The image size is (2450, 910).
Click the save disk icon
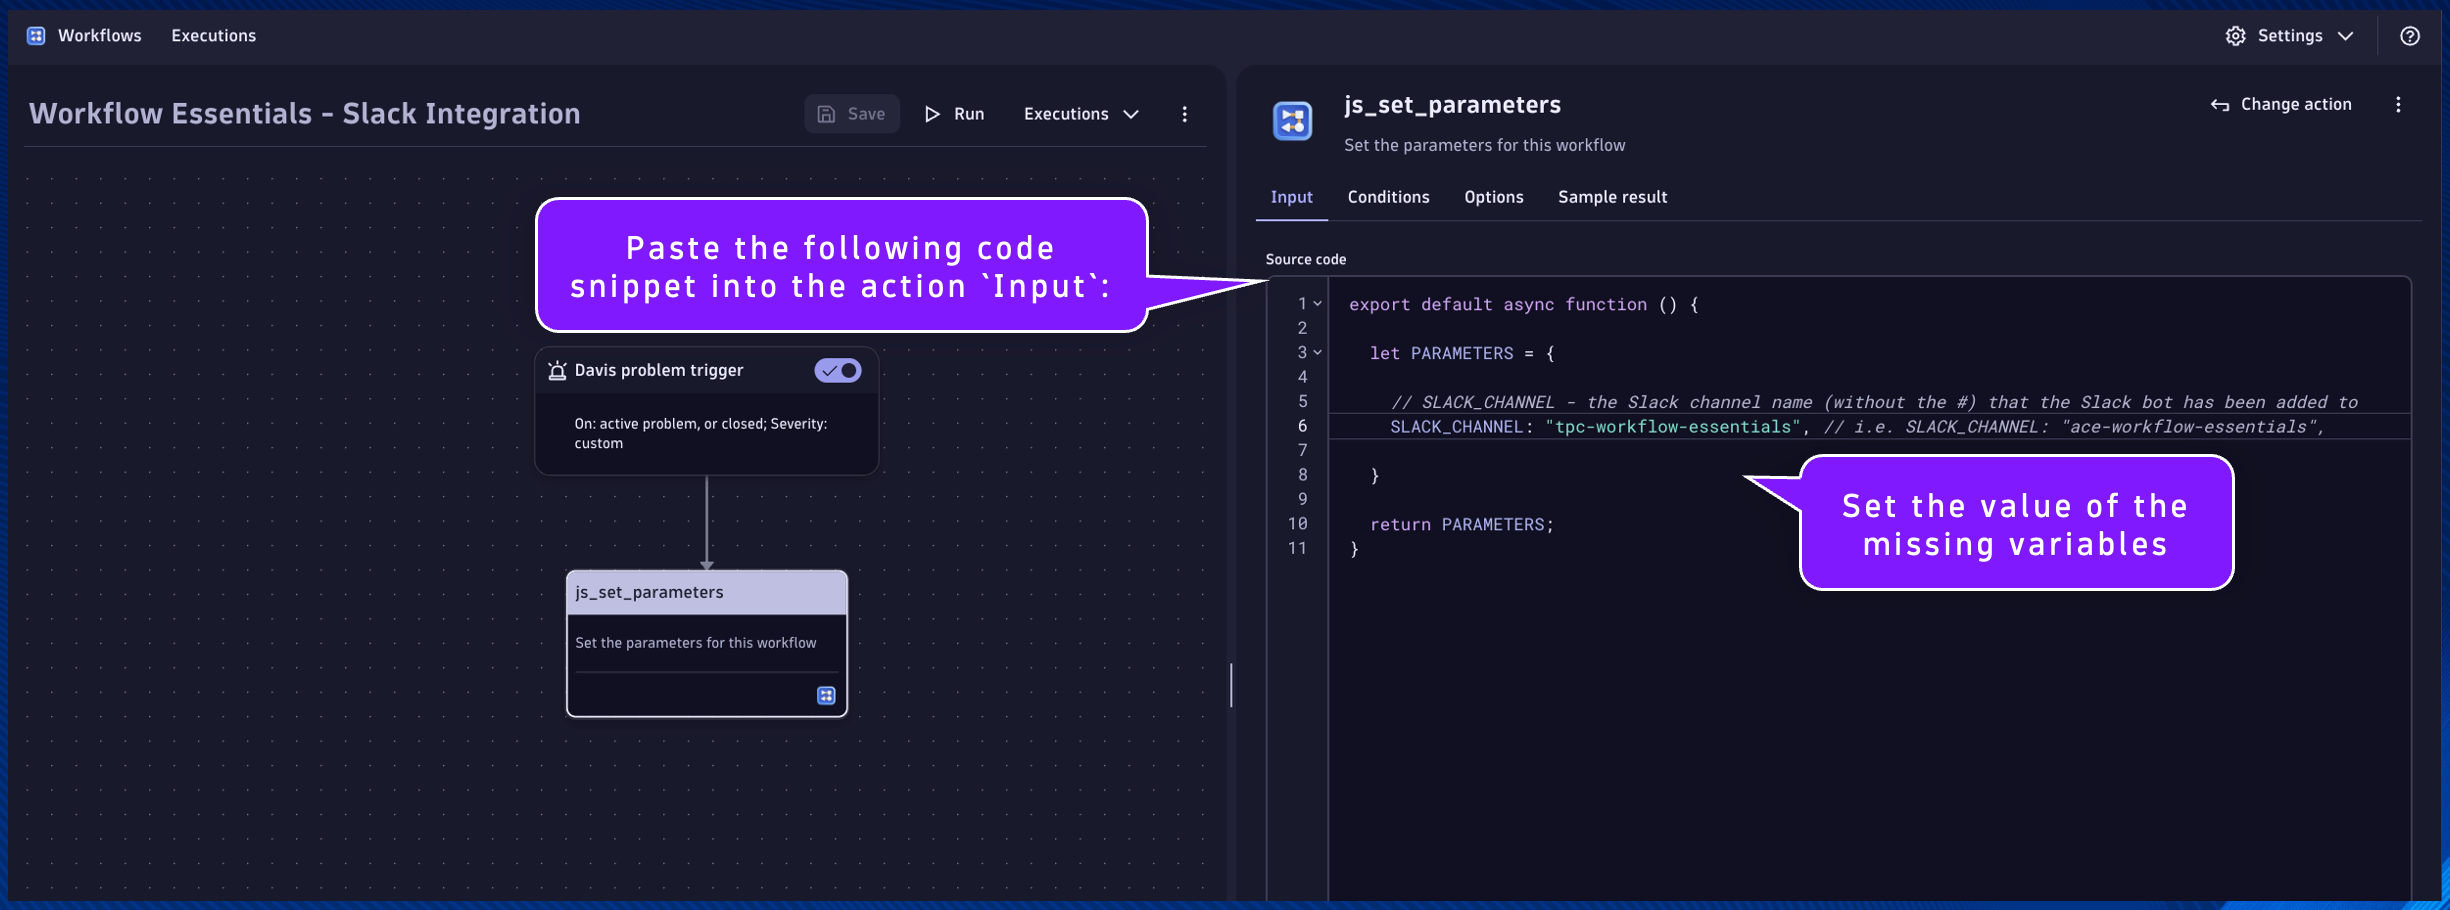(x=826, y=114)
